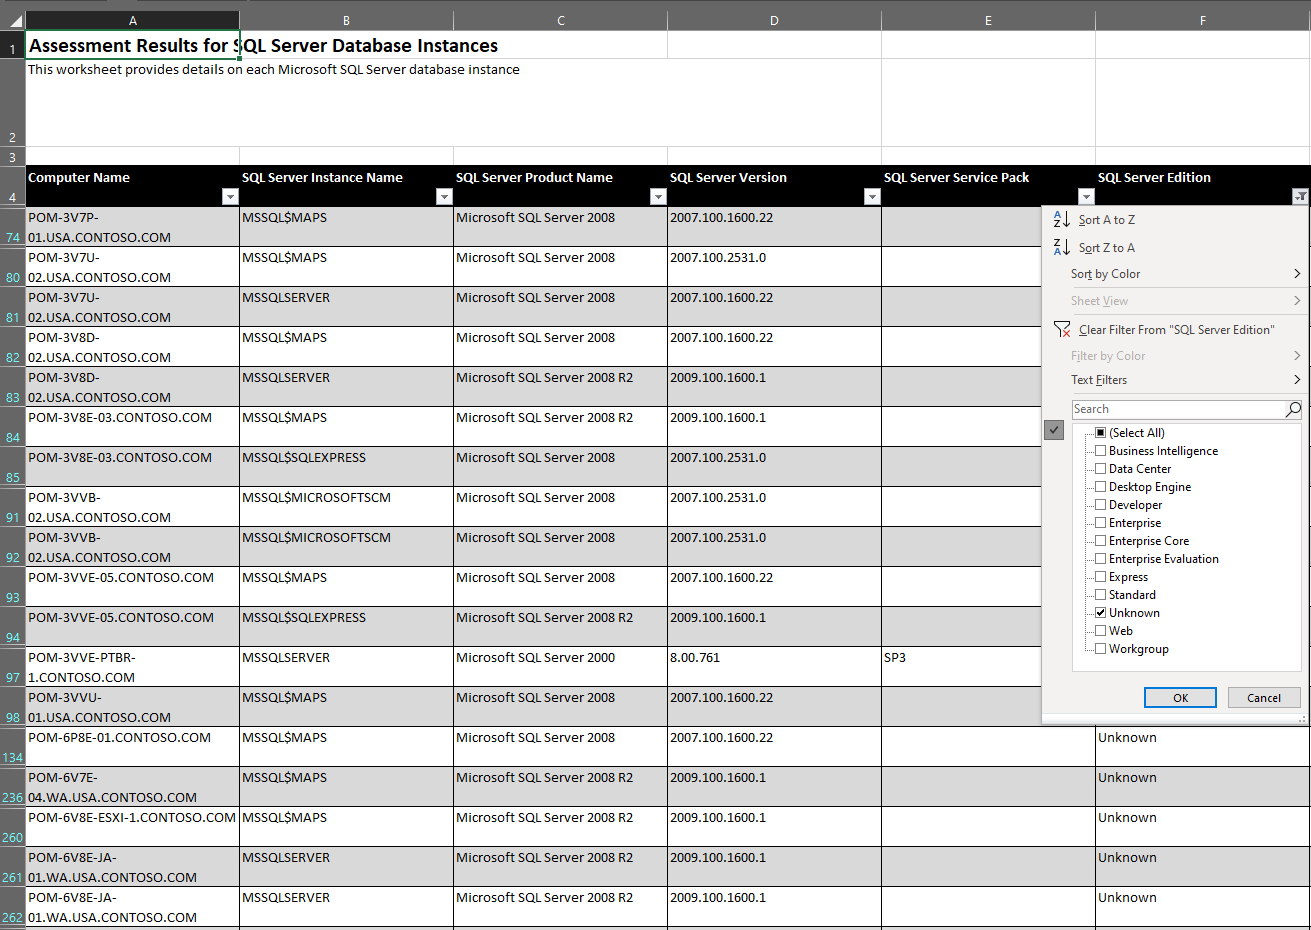The height and width of the screenshot is (930, 1311).
Task: Select row 74 header
Action: [13, 227]
